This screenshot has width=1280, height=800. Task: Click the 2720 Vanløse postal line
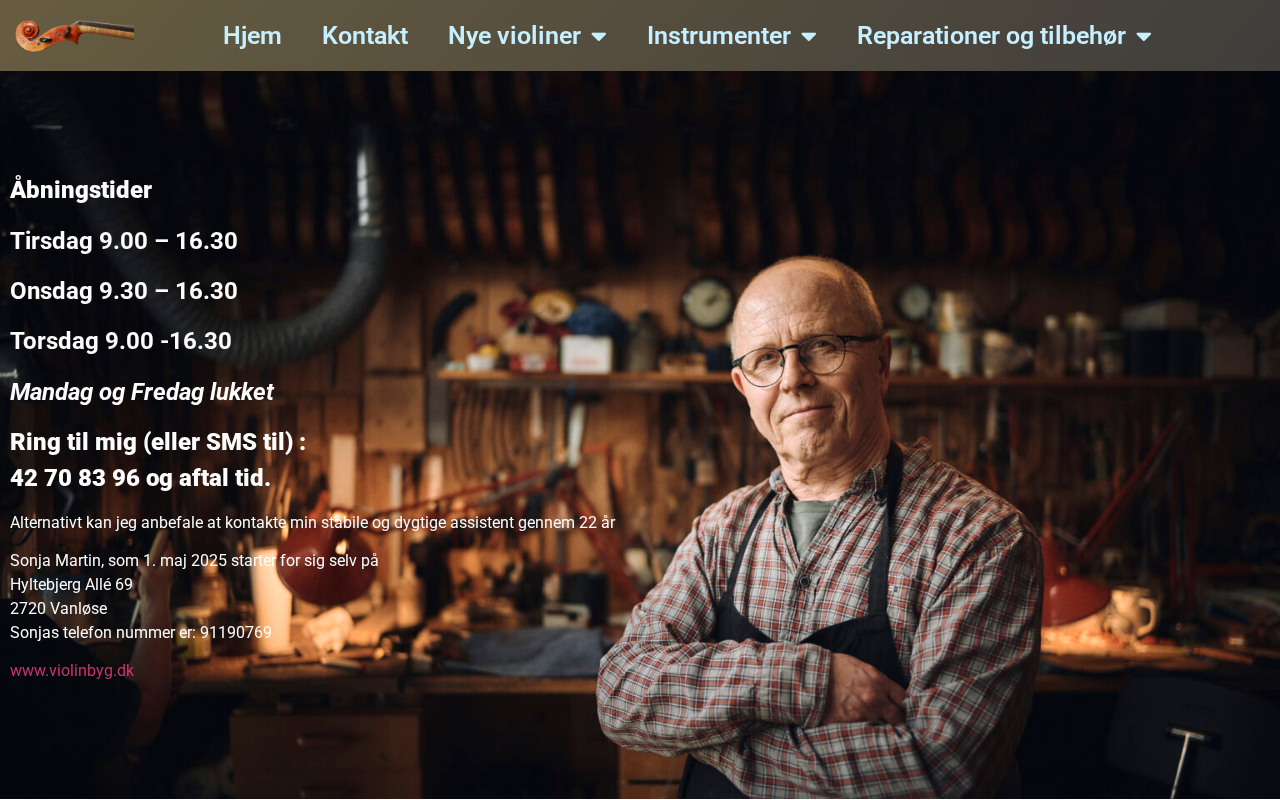pyautogui.click(x=59, y=608)
